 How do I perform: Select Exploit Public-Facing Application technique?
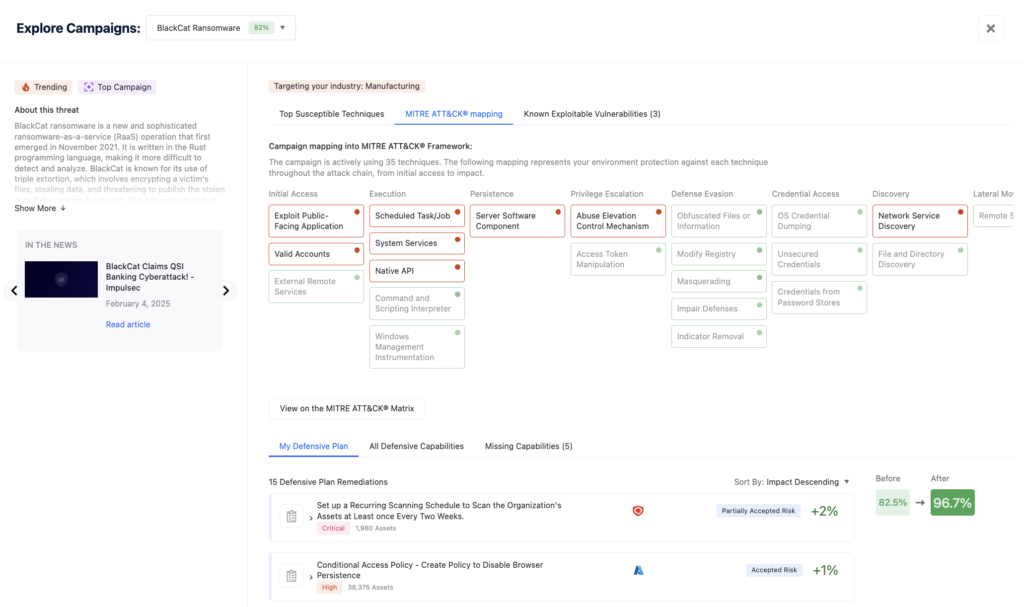[x=316, y=221]
